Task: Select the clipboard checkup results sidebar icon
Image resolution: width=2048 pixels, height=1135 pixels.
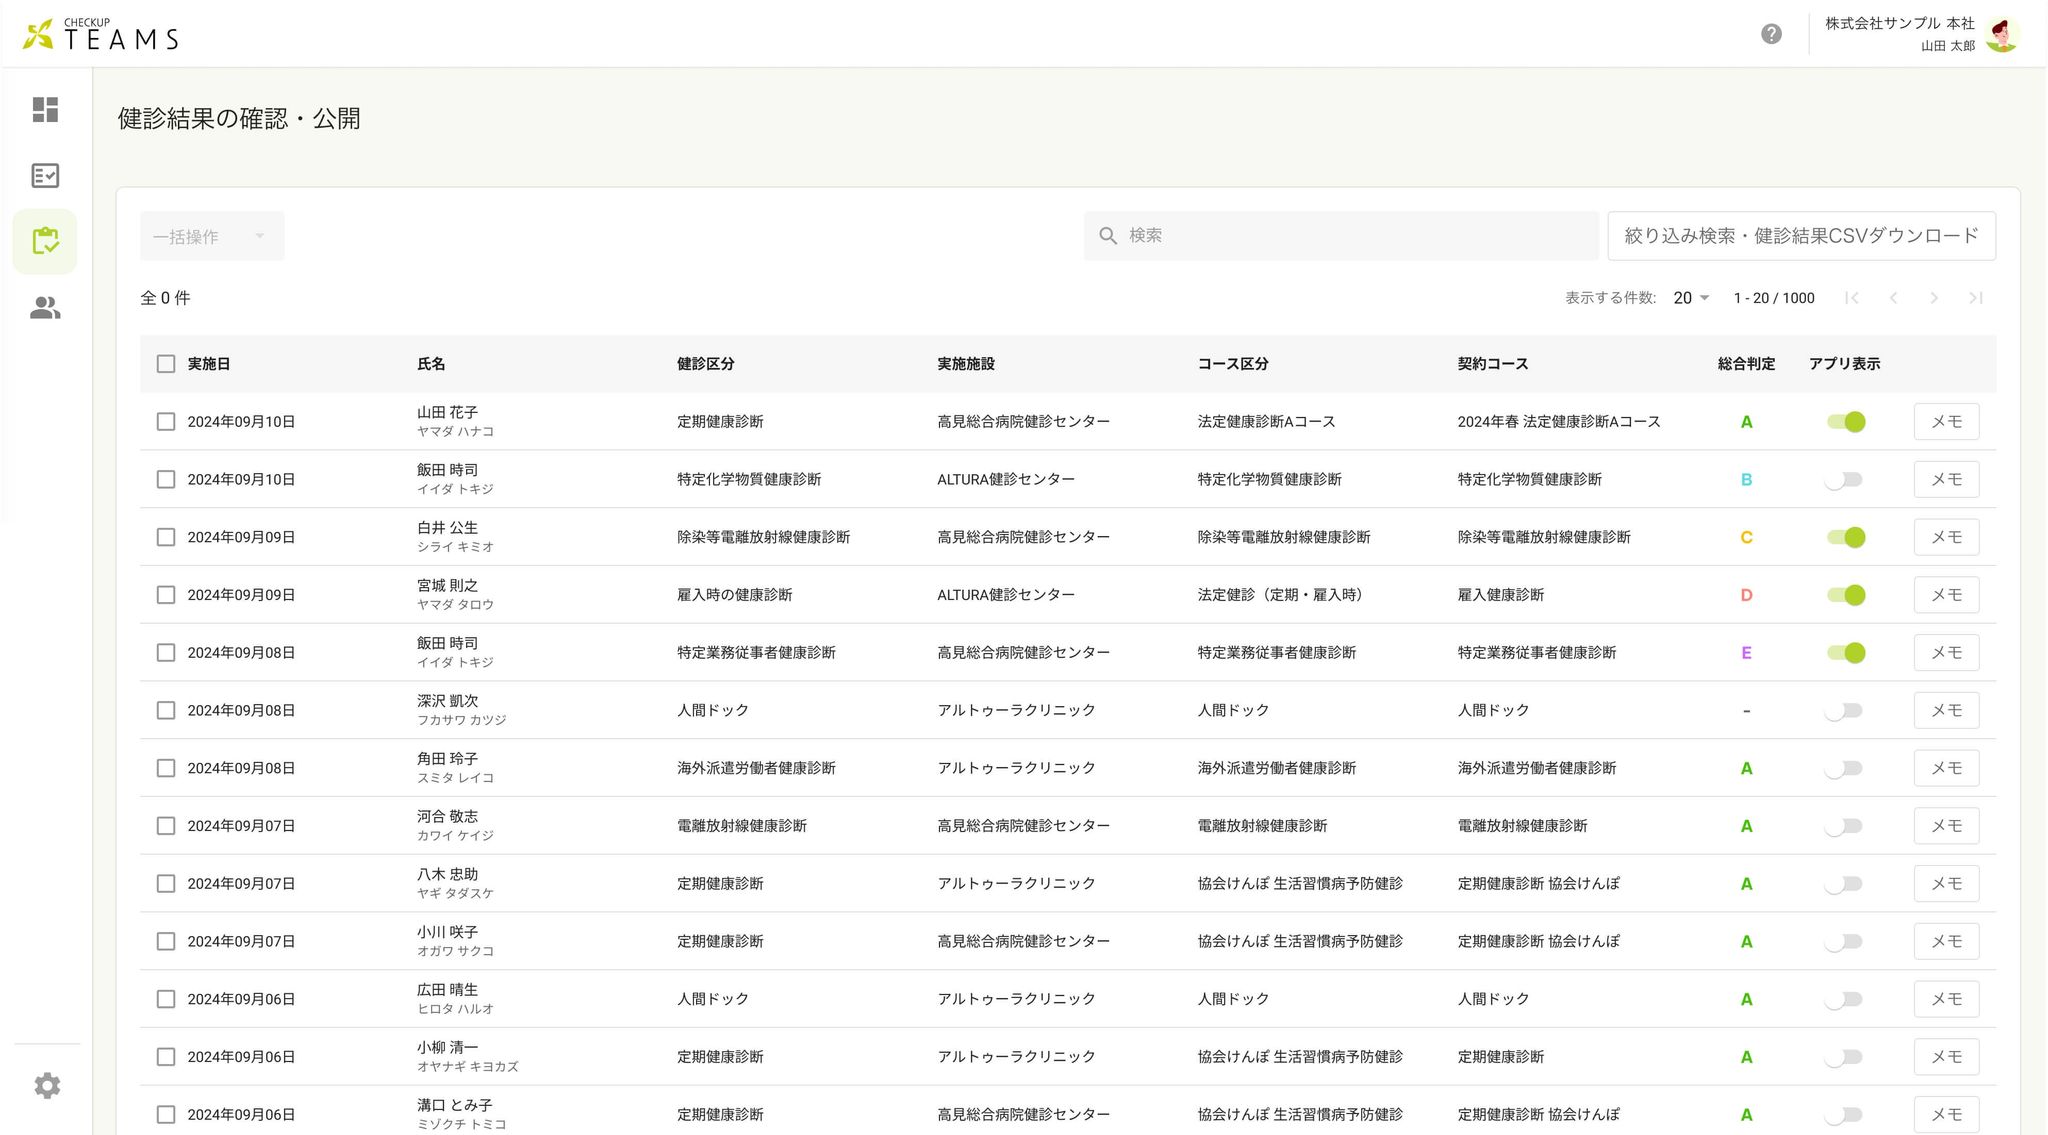Action: (x=45, y=241)
